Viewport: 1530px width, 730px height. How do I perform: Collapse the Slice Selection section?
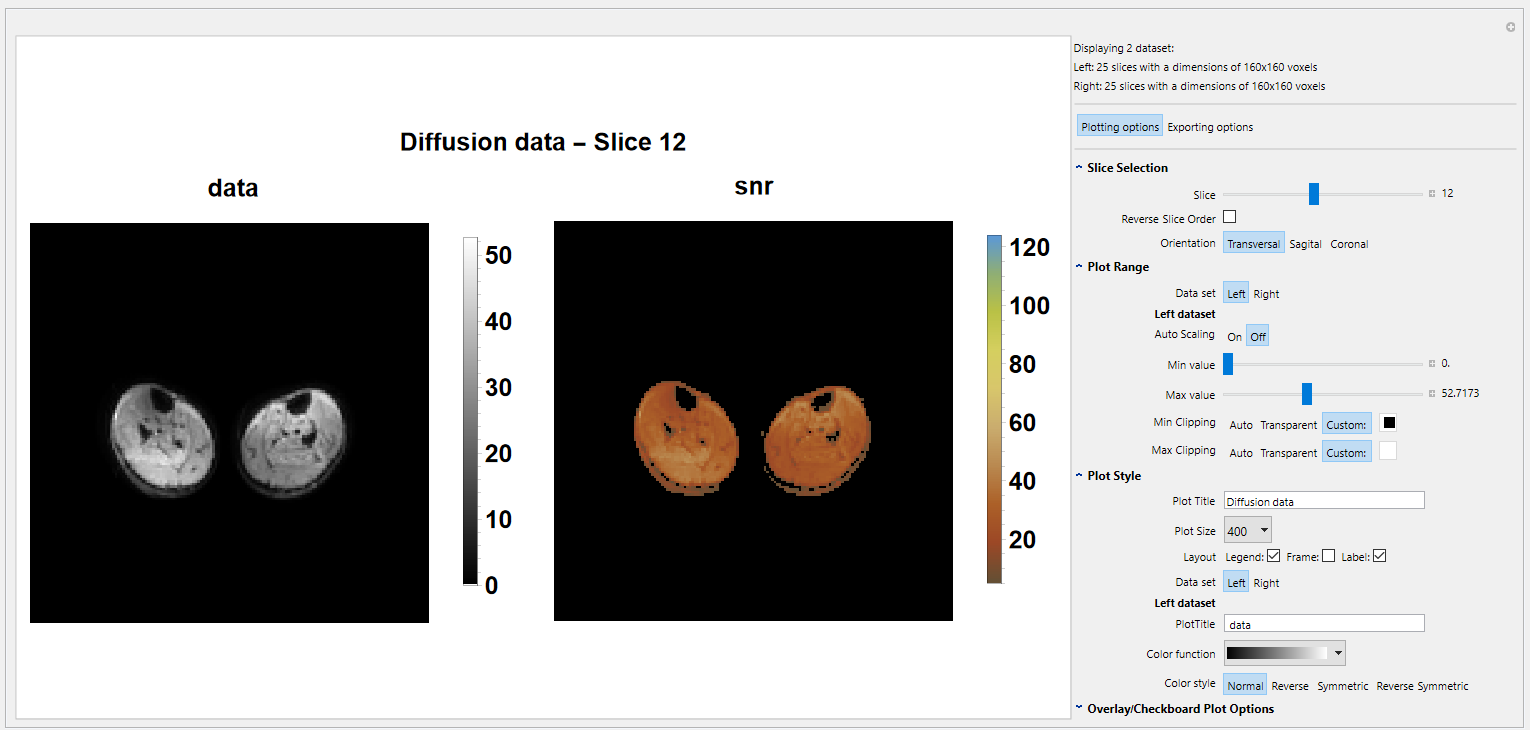coord(1080,168)
